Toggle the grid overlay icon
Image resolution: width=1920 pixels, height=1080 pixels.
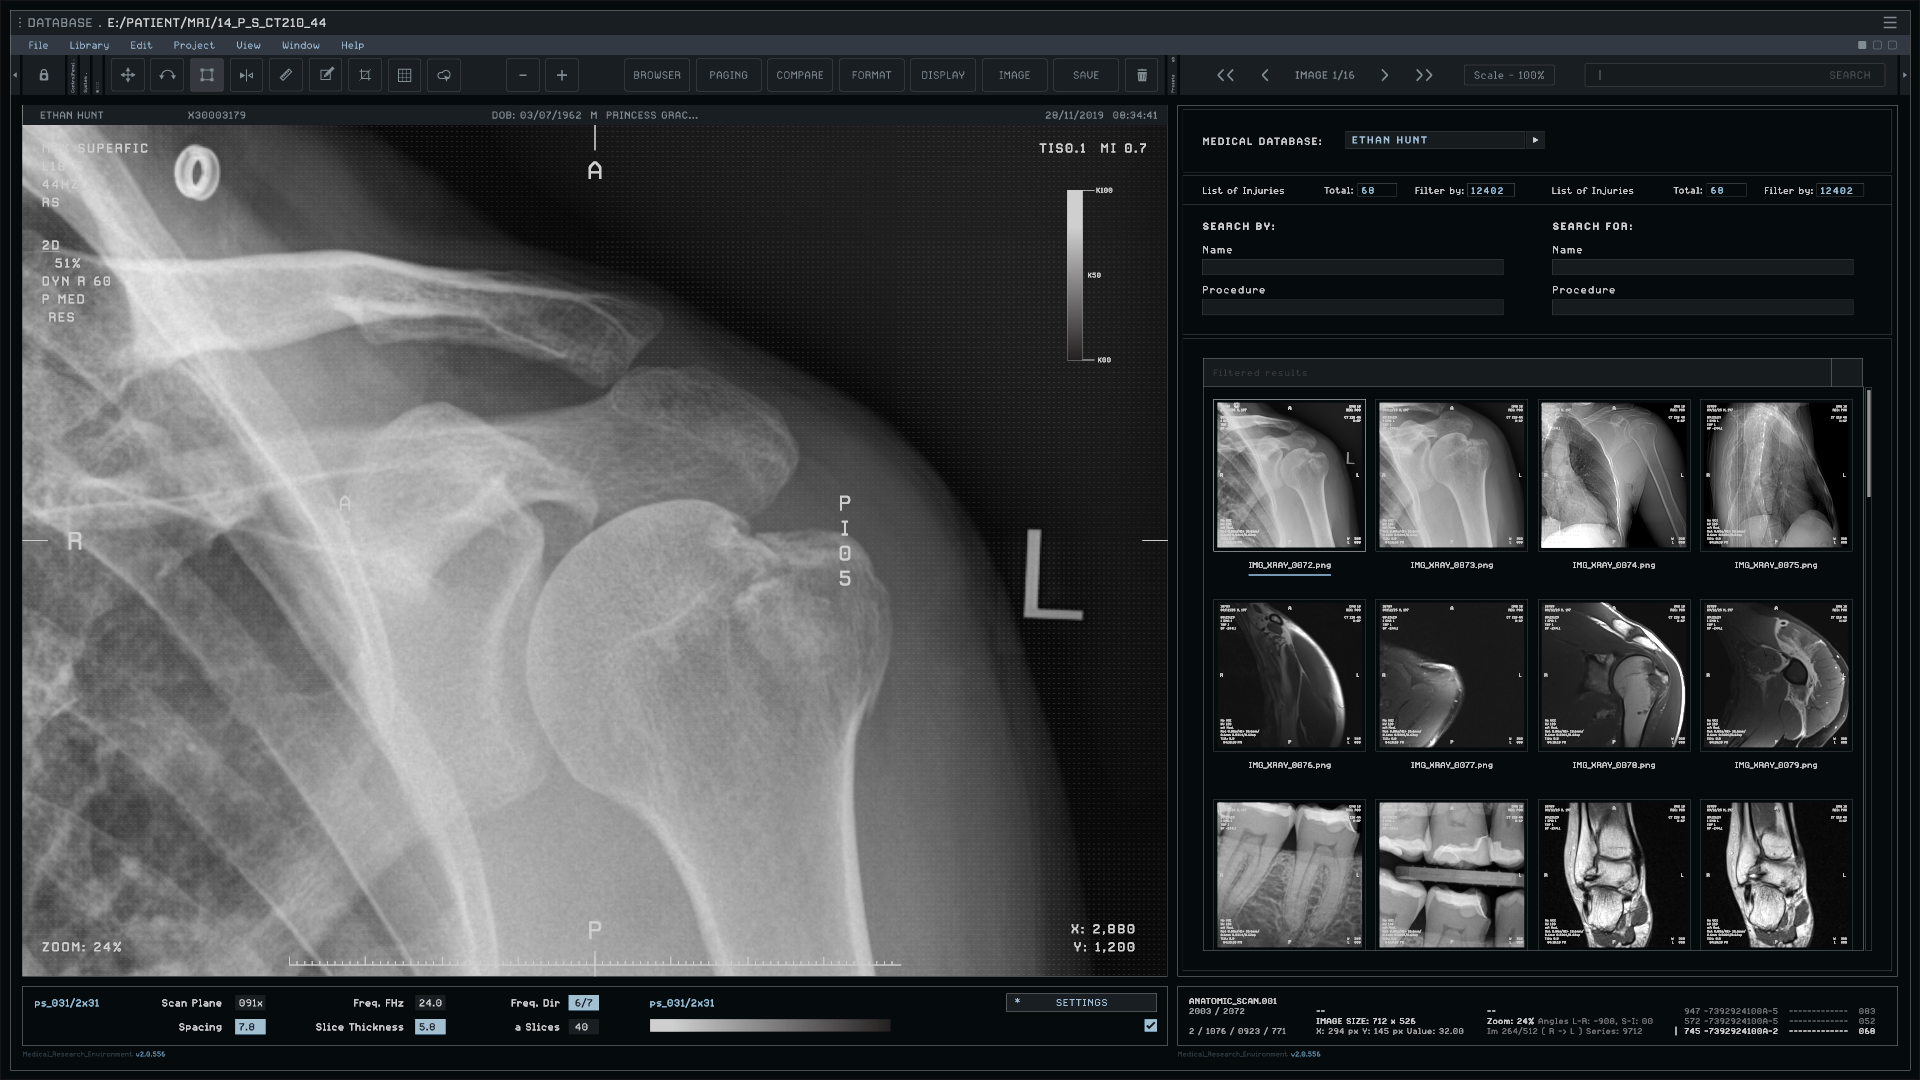[405, 75]
